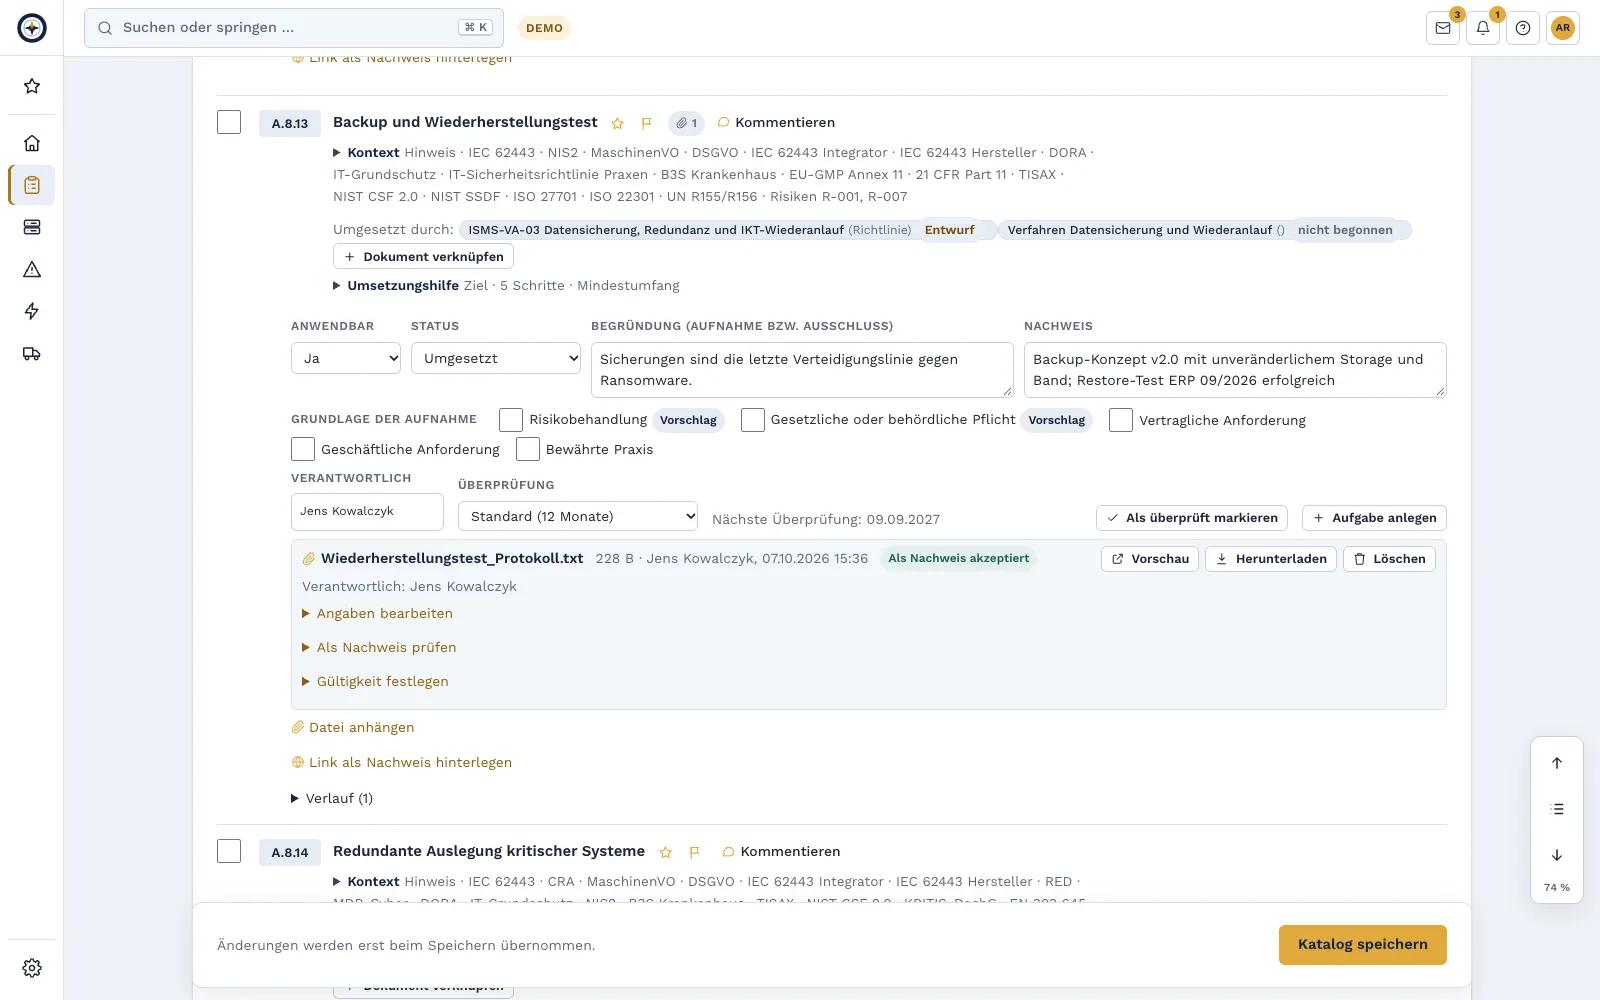Check Gesetzliche oder behördliche Pflicht

pyautogui.click(x=753, y=420)
